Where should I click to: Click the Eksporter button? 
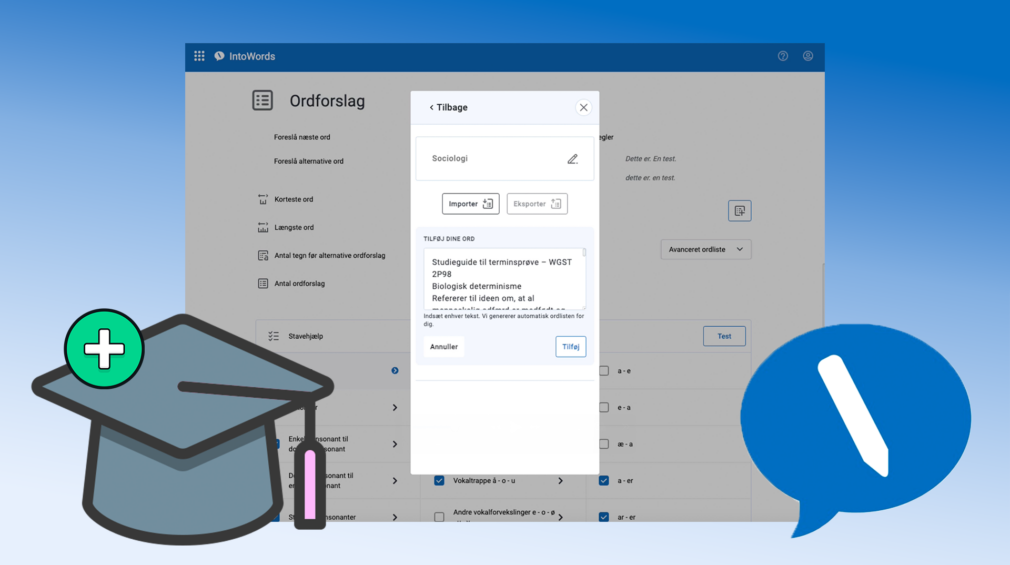[537, 204]
